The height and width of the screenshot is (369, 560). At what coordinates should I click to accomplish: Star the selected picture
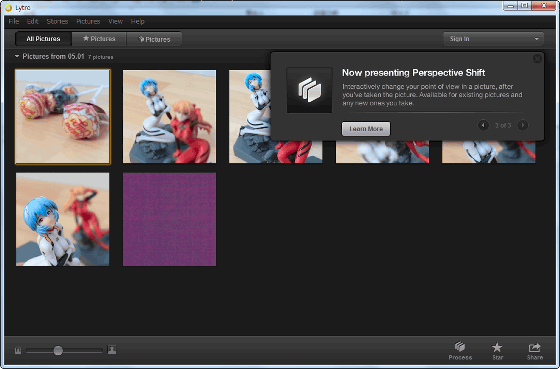tap(497, 351)
